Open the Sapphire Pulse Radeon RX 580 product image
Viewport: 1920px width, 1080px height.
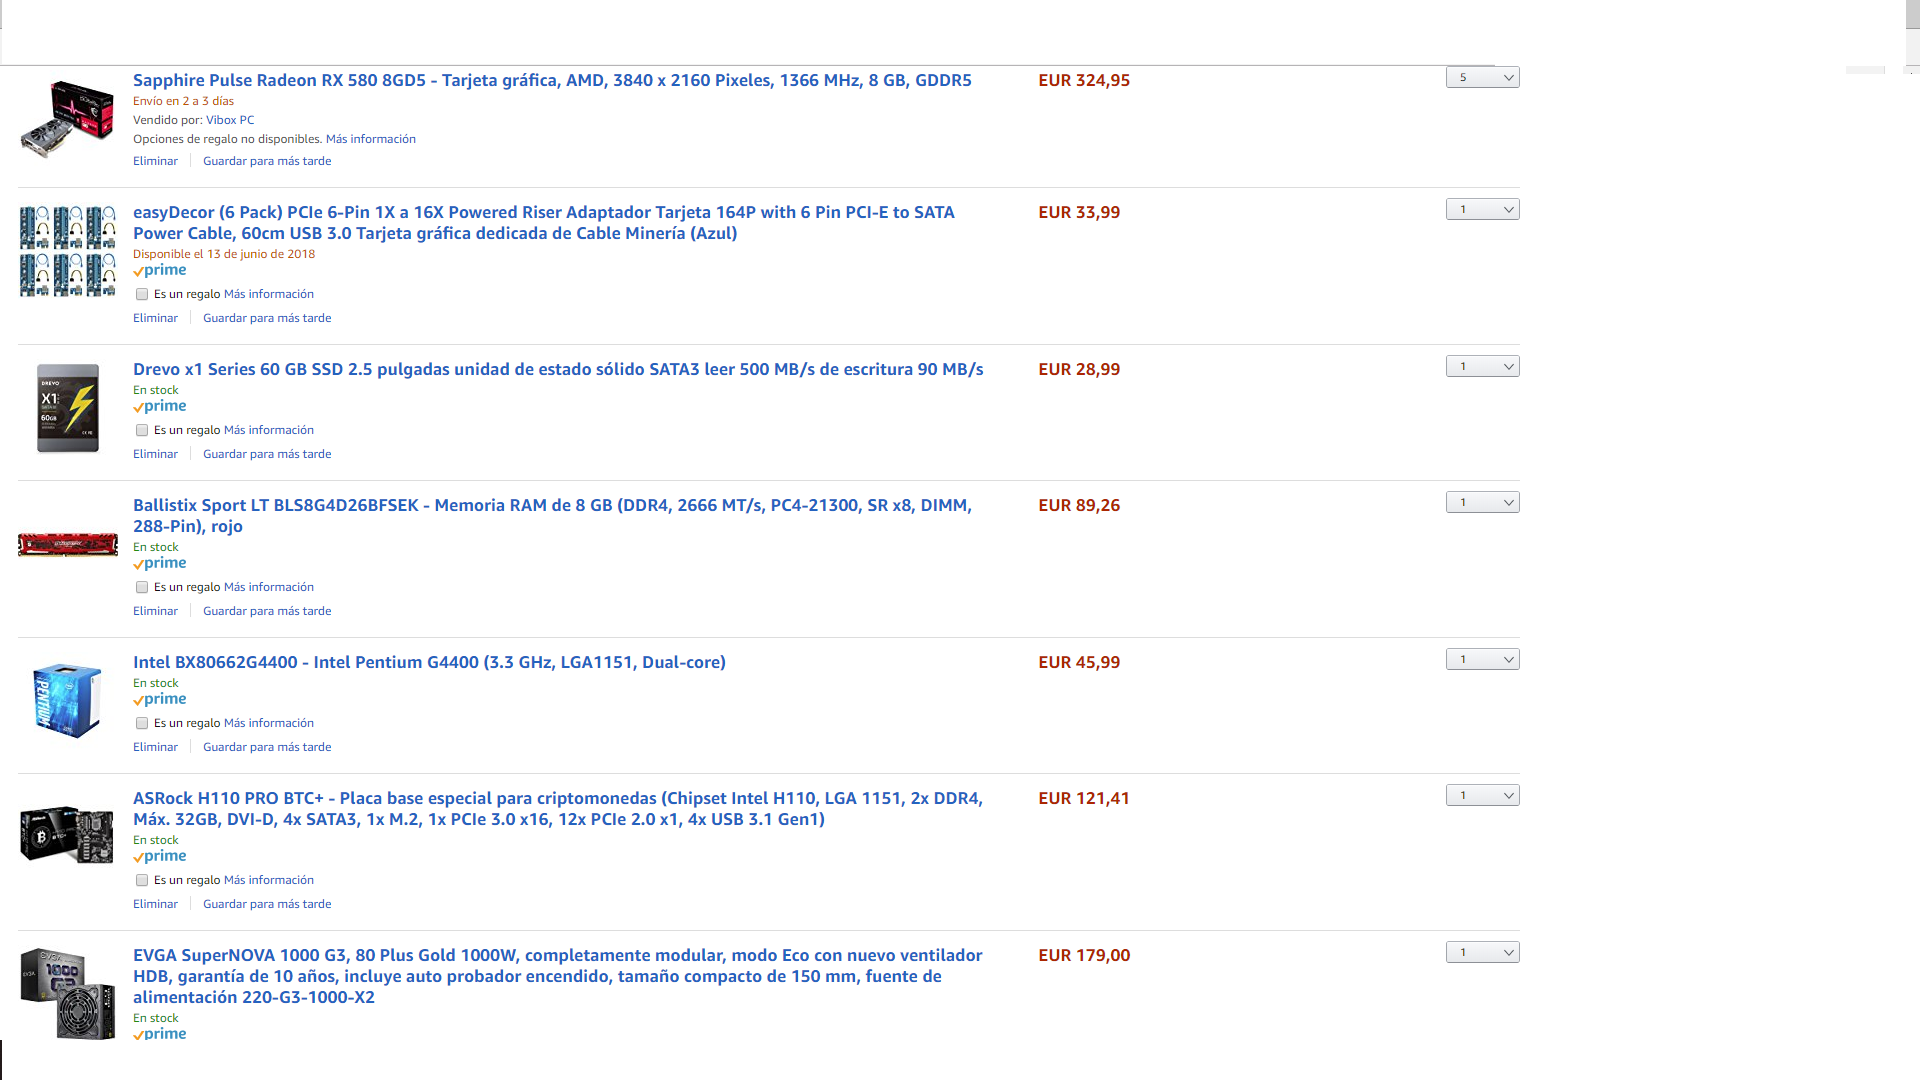(x=67, y=119)
